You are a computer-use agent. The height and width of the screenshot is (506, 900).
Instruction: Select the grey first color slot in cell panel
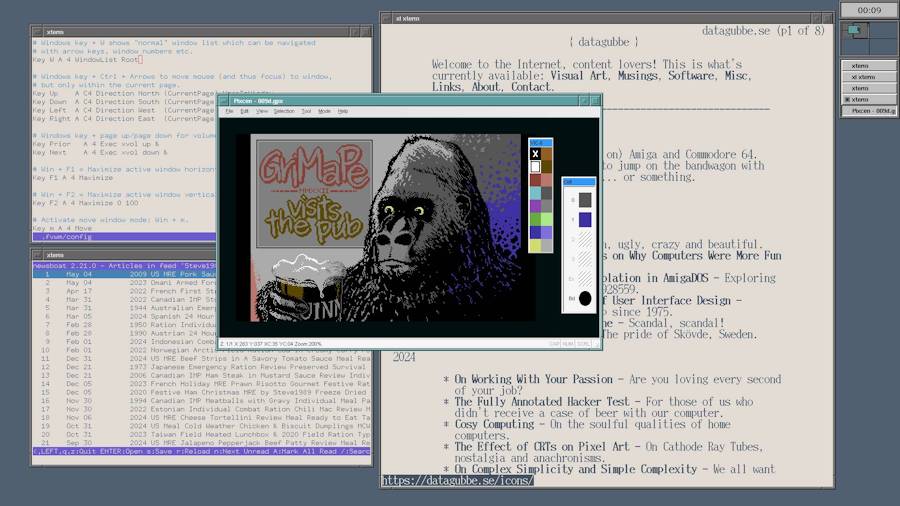(x=585, y=200)
